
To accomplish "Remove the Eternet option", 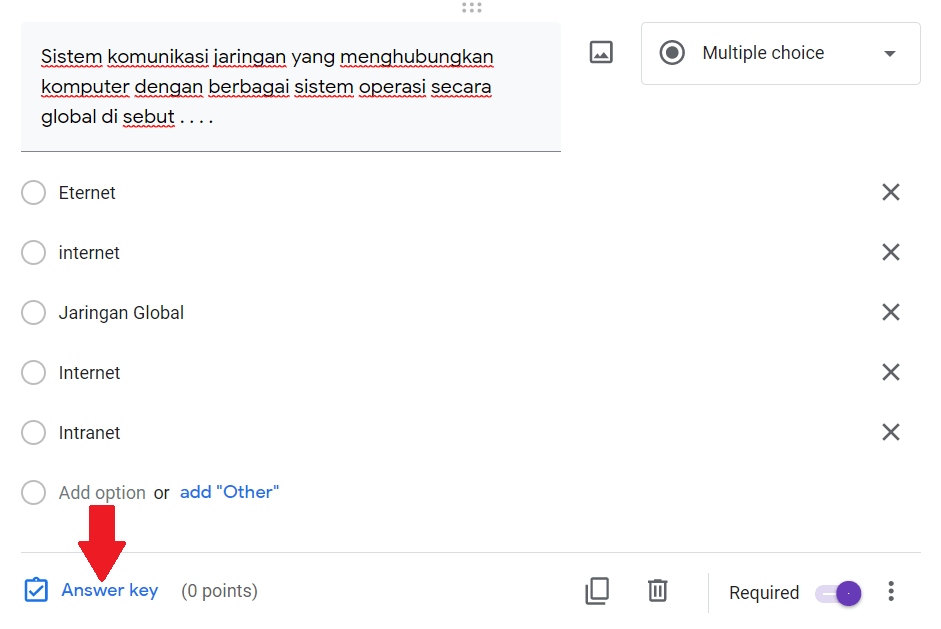I will coord(891,192).
